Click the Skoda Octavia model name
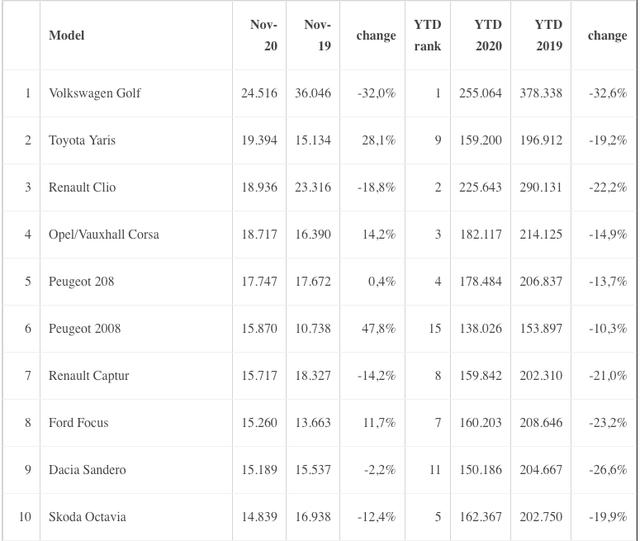 [87, 516]
